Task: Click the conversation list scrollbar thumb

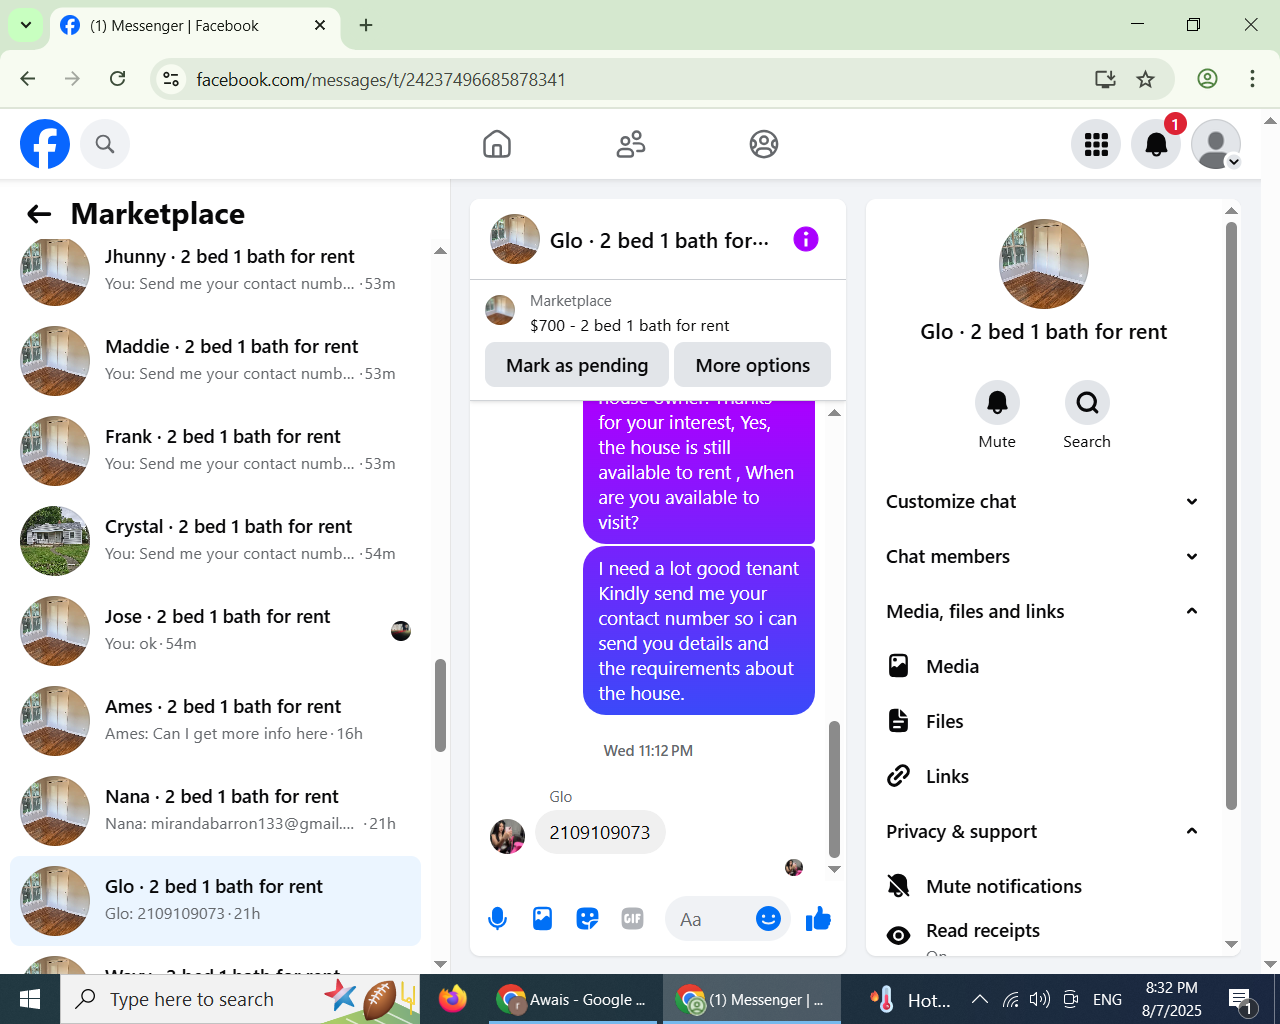Action: point(440,705)
